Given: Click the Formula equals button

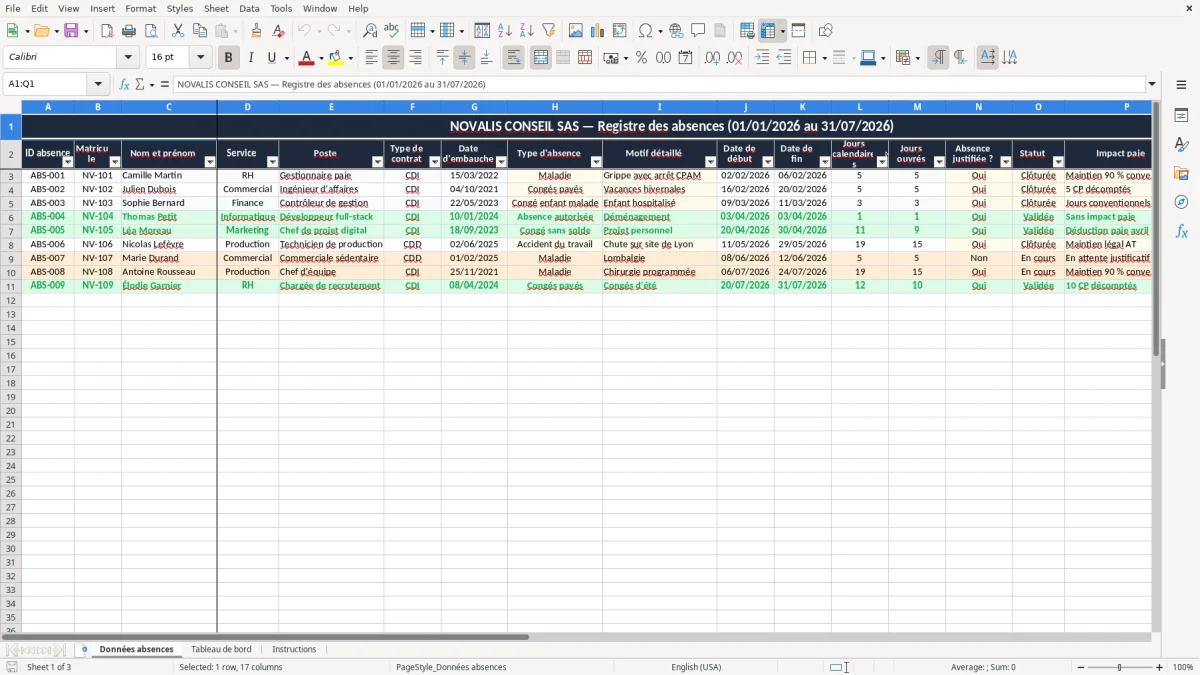Looking at the screenshot, I should pos(164,84).
